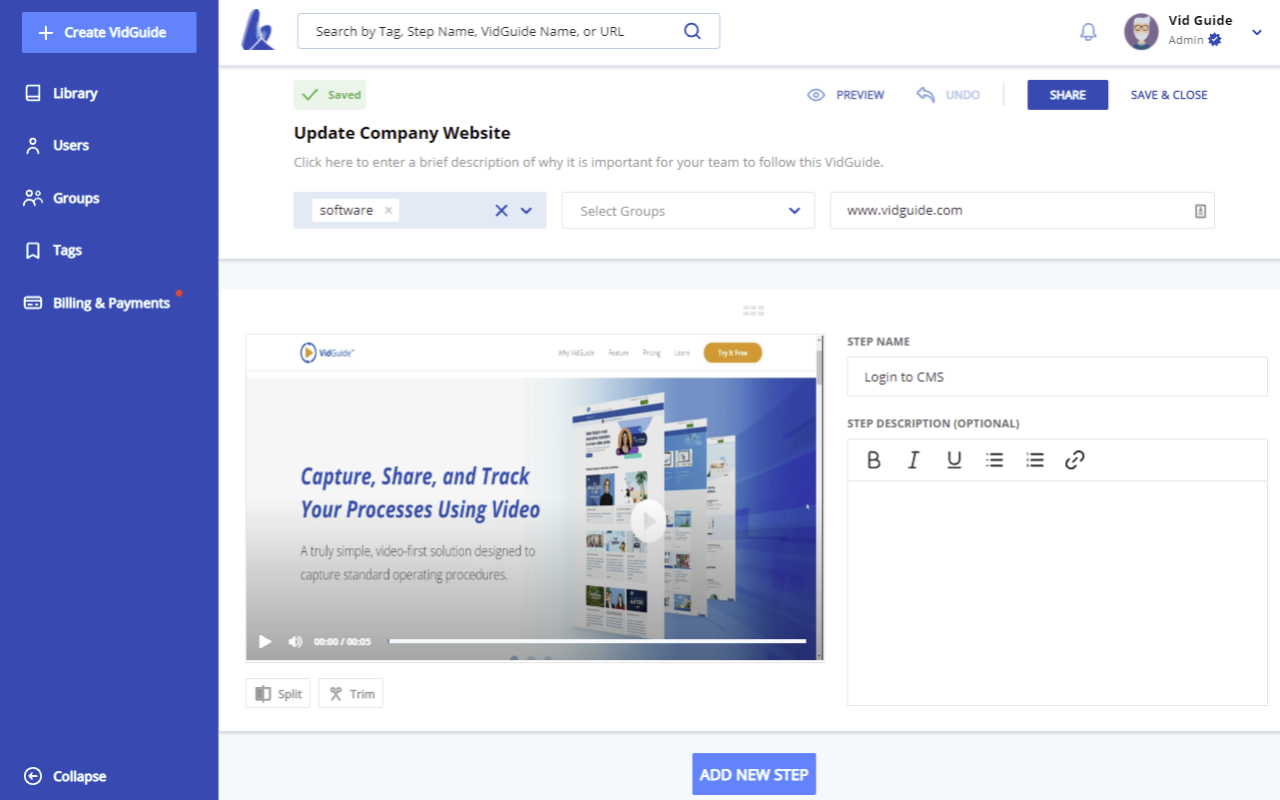Toggle bold formatting in step description

click(x=873, y=459)
